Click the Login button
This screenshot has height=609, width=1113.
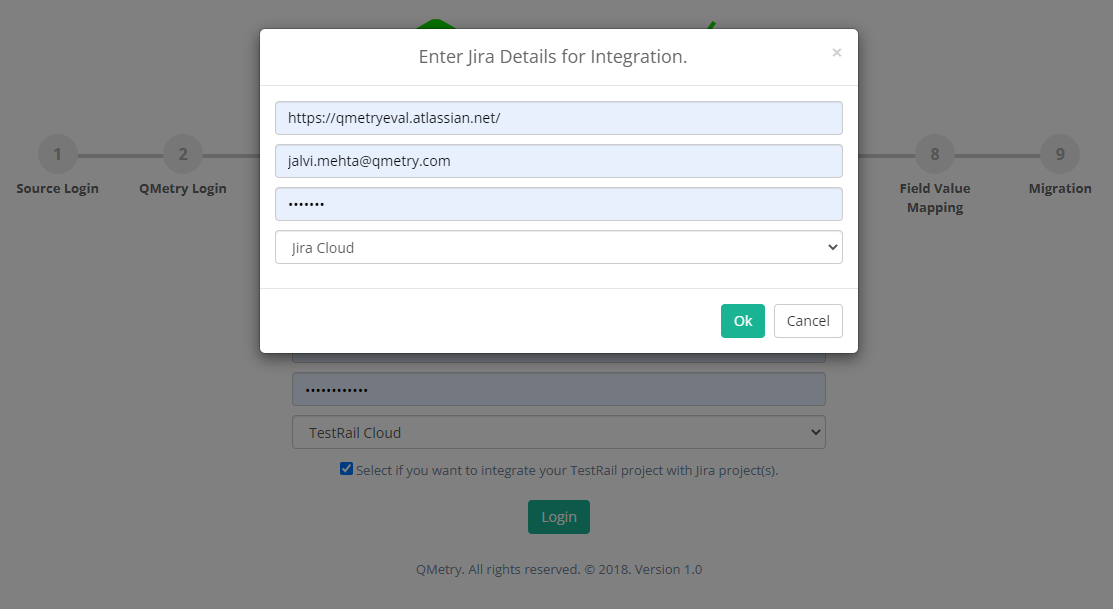point(559,517)
